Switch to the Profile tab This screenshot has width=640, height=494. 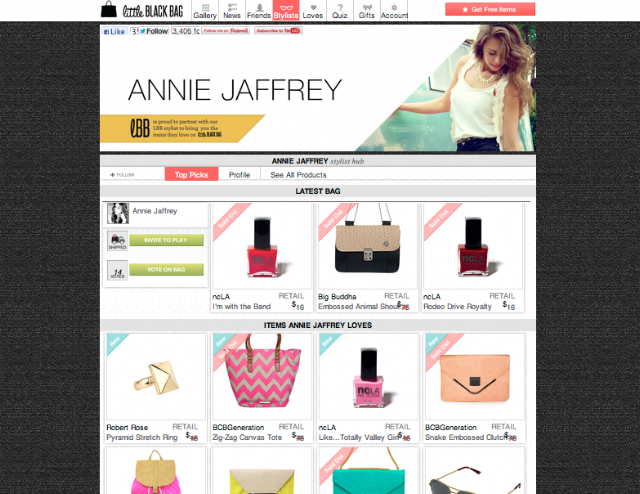[239, 174]
